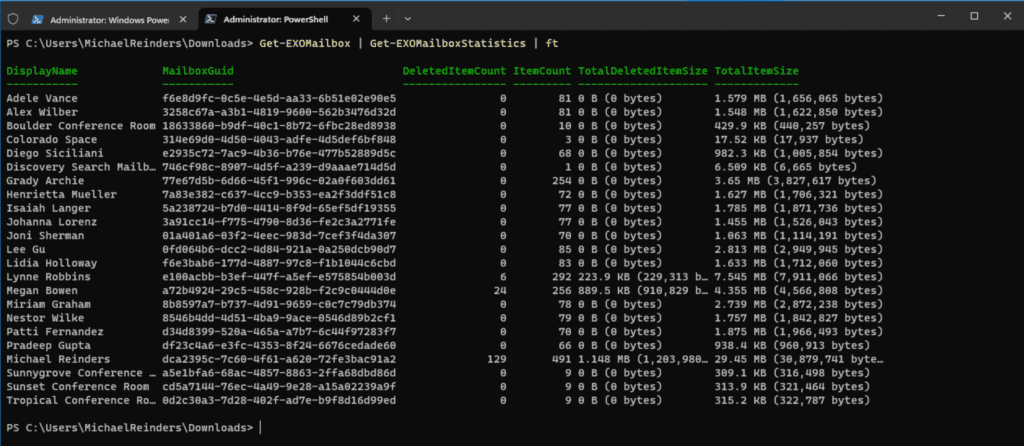Select the Administrator: PowerShell tab

[283, 19]
